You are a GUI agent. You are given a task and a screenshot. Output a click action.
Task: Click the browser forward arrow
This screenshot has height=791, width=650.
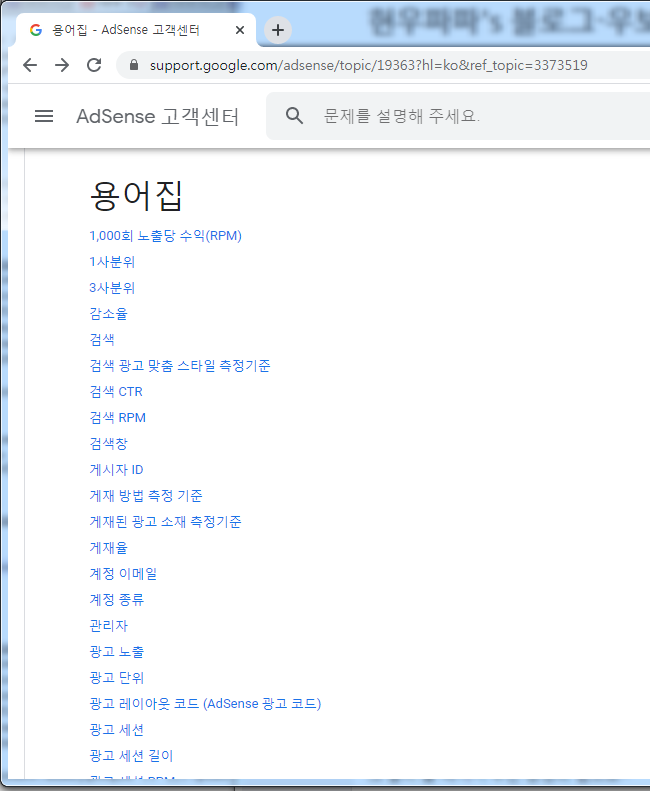tap(62, 65)
